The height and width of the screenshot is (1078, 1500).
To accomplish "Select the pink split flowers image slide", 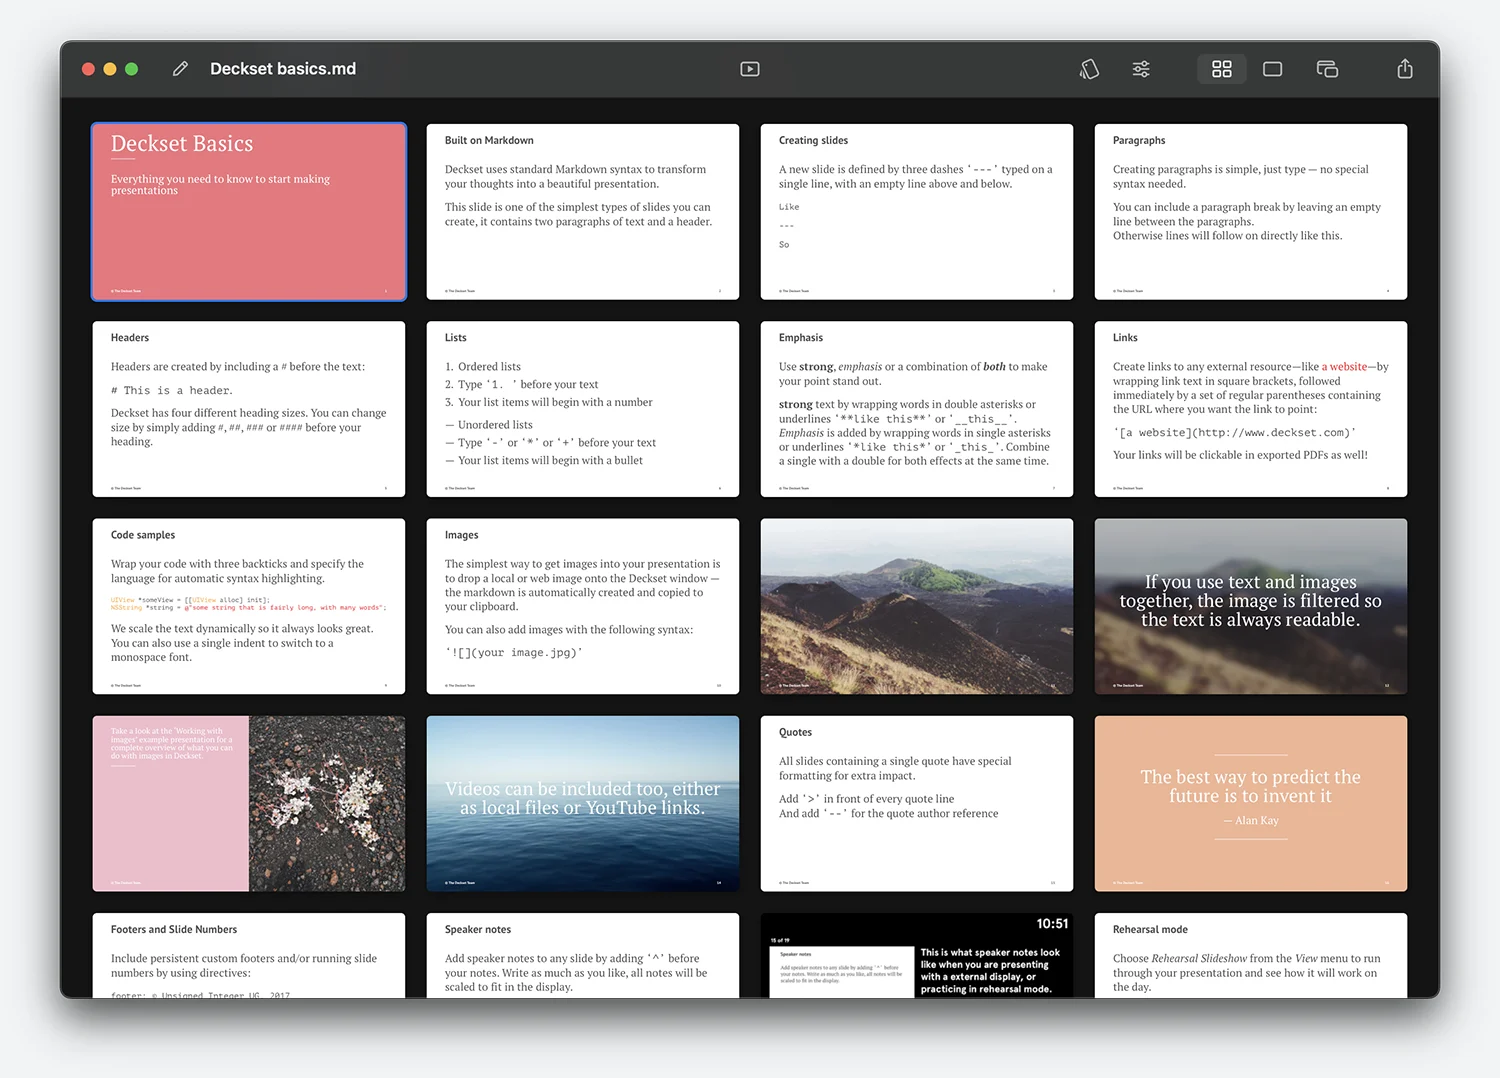I will tap(249, 803).
